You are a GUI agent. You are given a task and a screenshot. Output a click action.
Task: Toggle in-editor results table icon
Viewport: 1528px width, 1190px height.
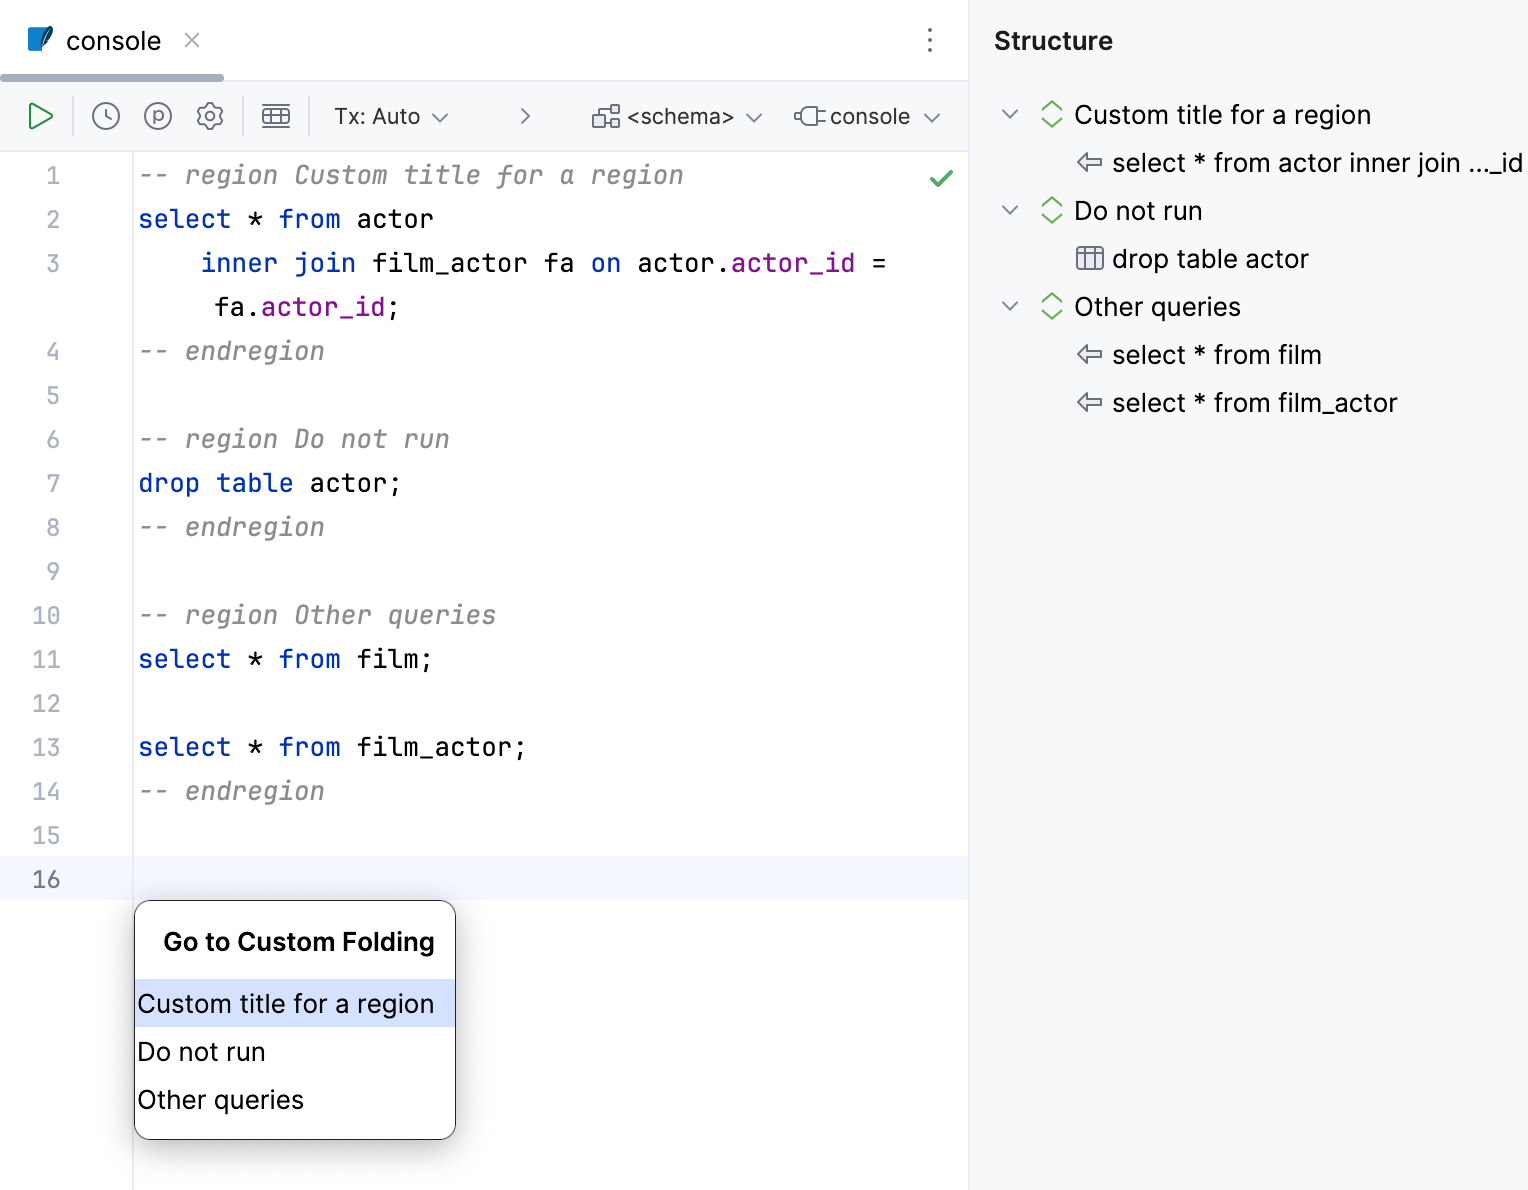(276, 116)
